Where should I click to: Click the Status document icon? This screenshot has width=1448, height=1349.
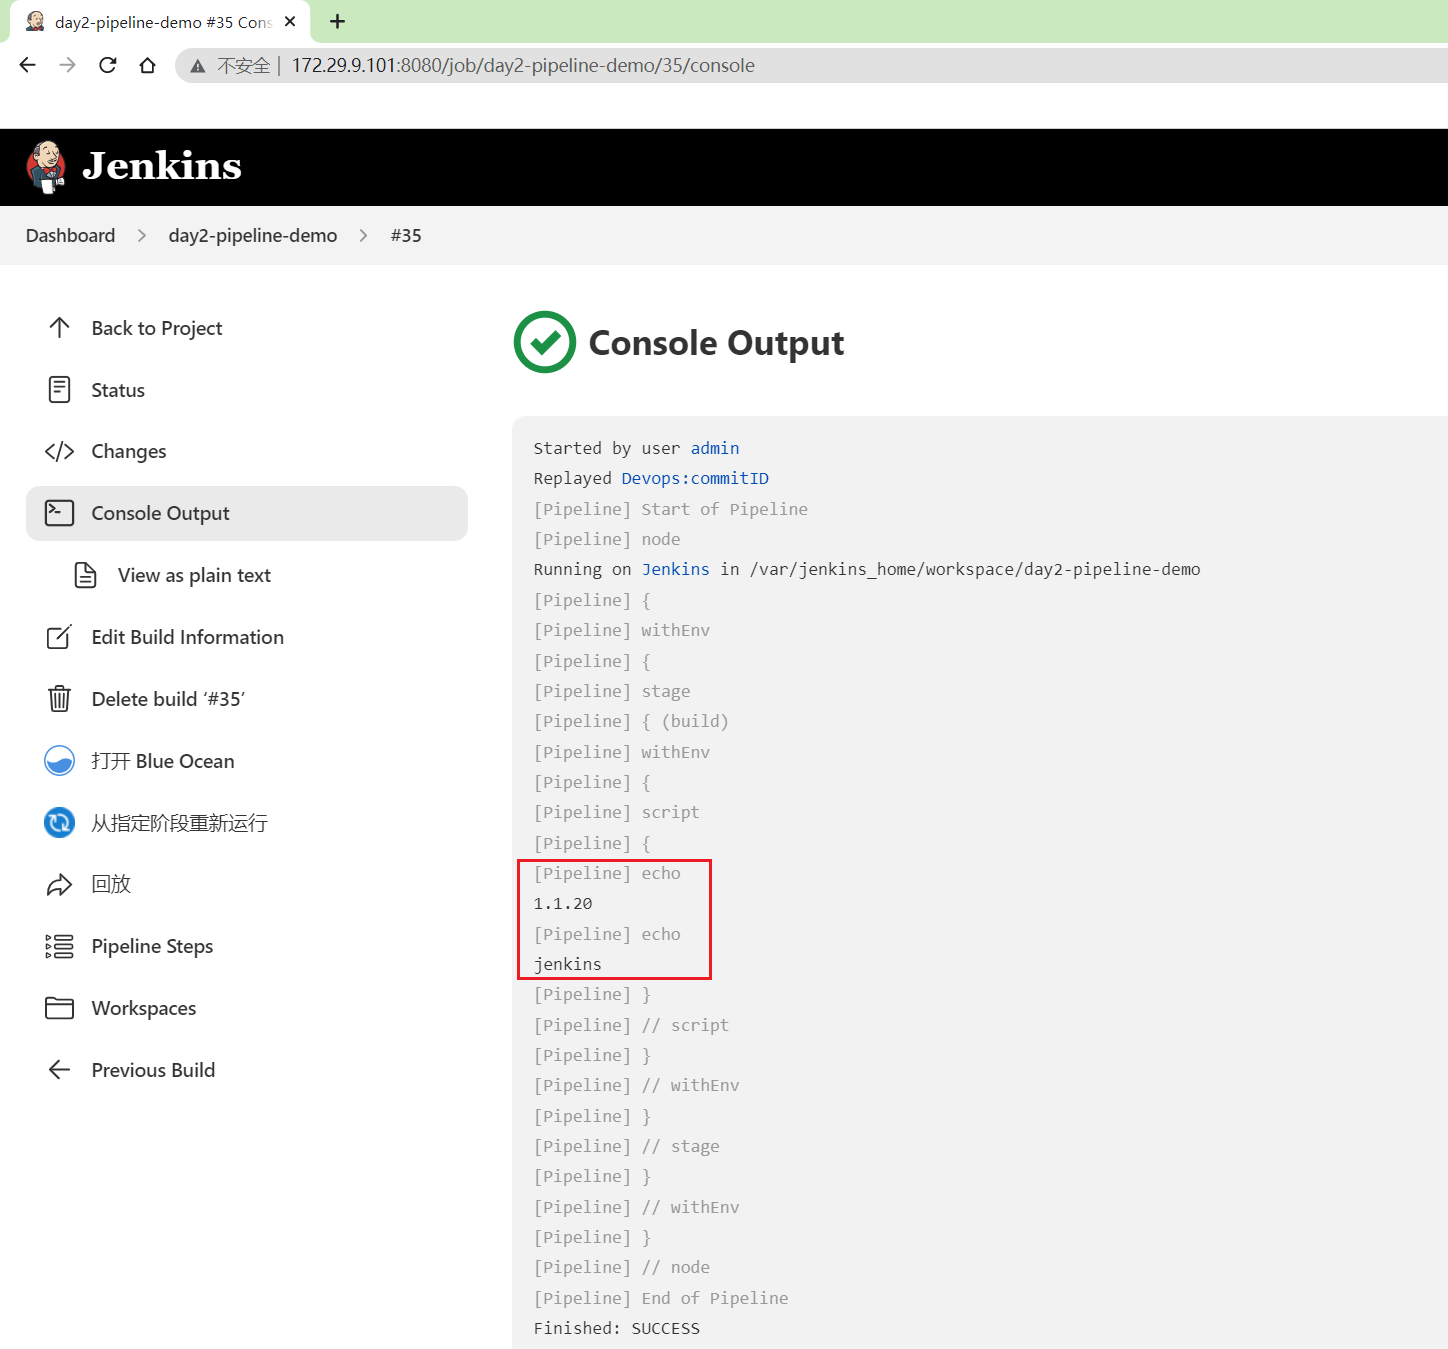pos(59,390)
